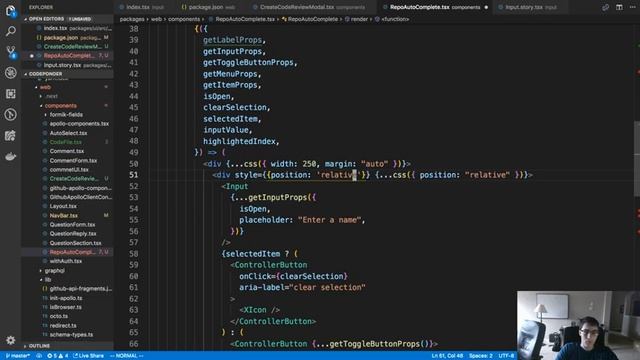Open the editor More Actions ellipsis
This screenshot has width=640, height=360.
[x=633, y=7]
